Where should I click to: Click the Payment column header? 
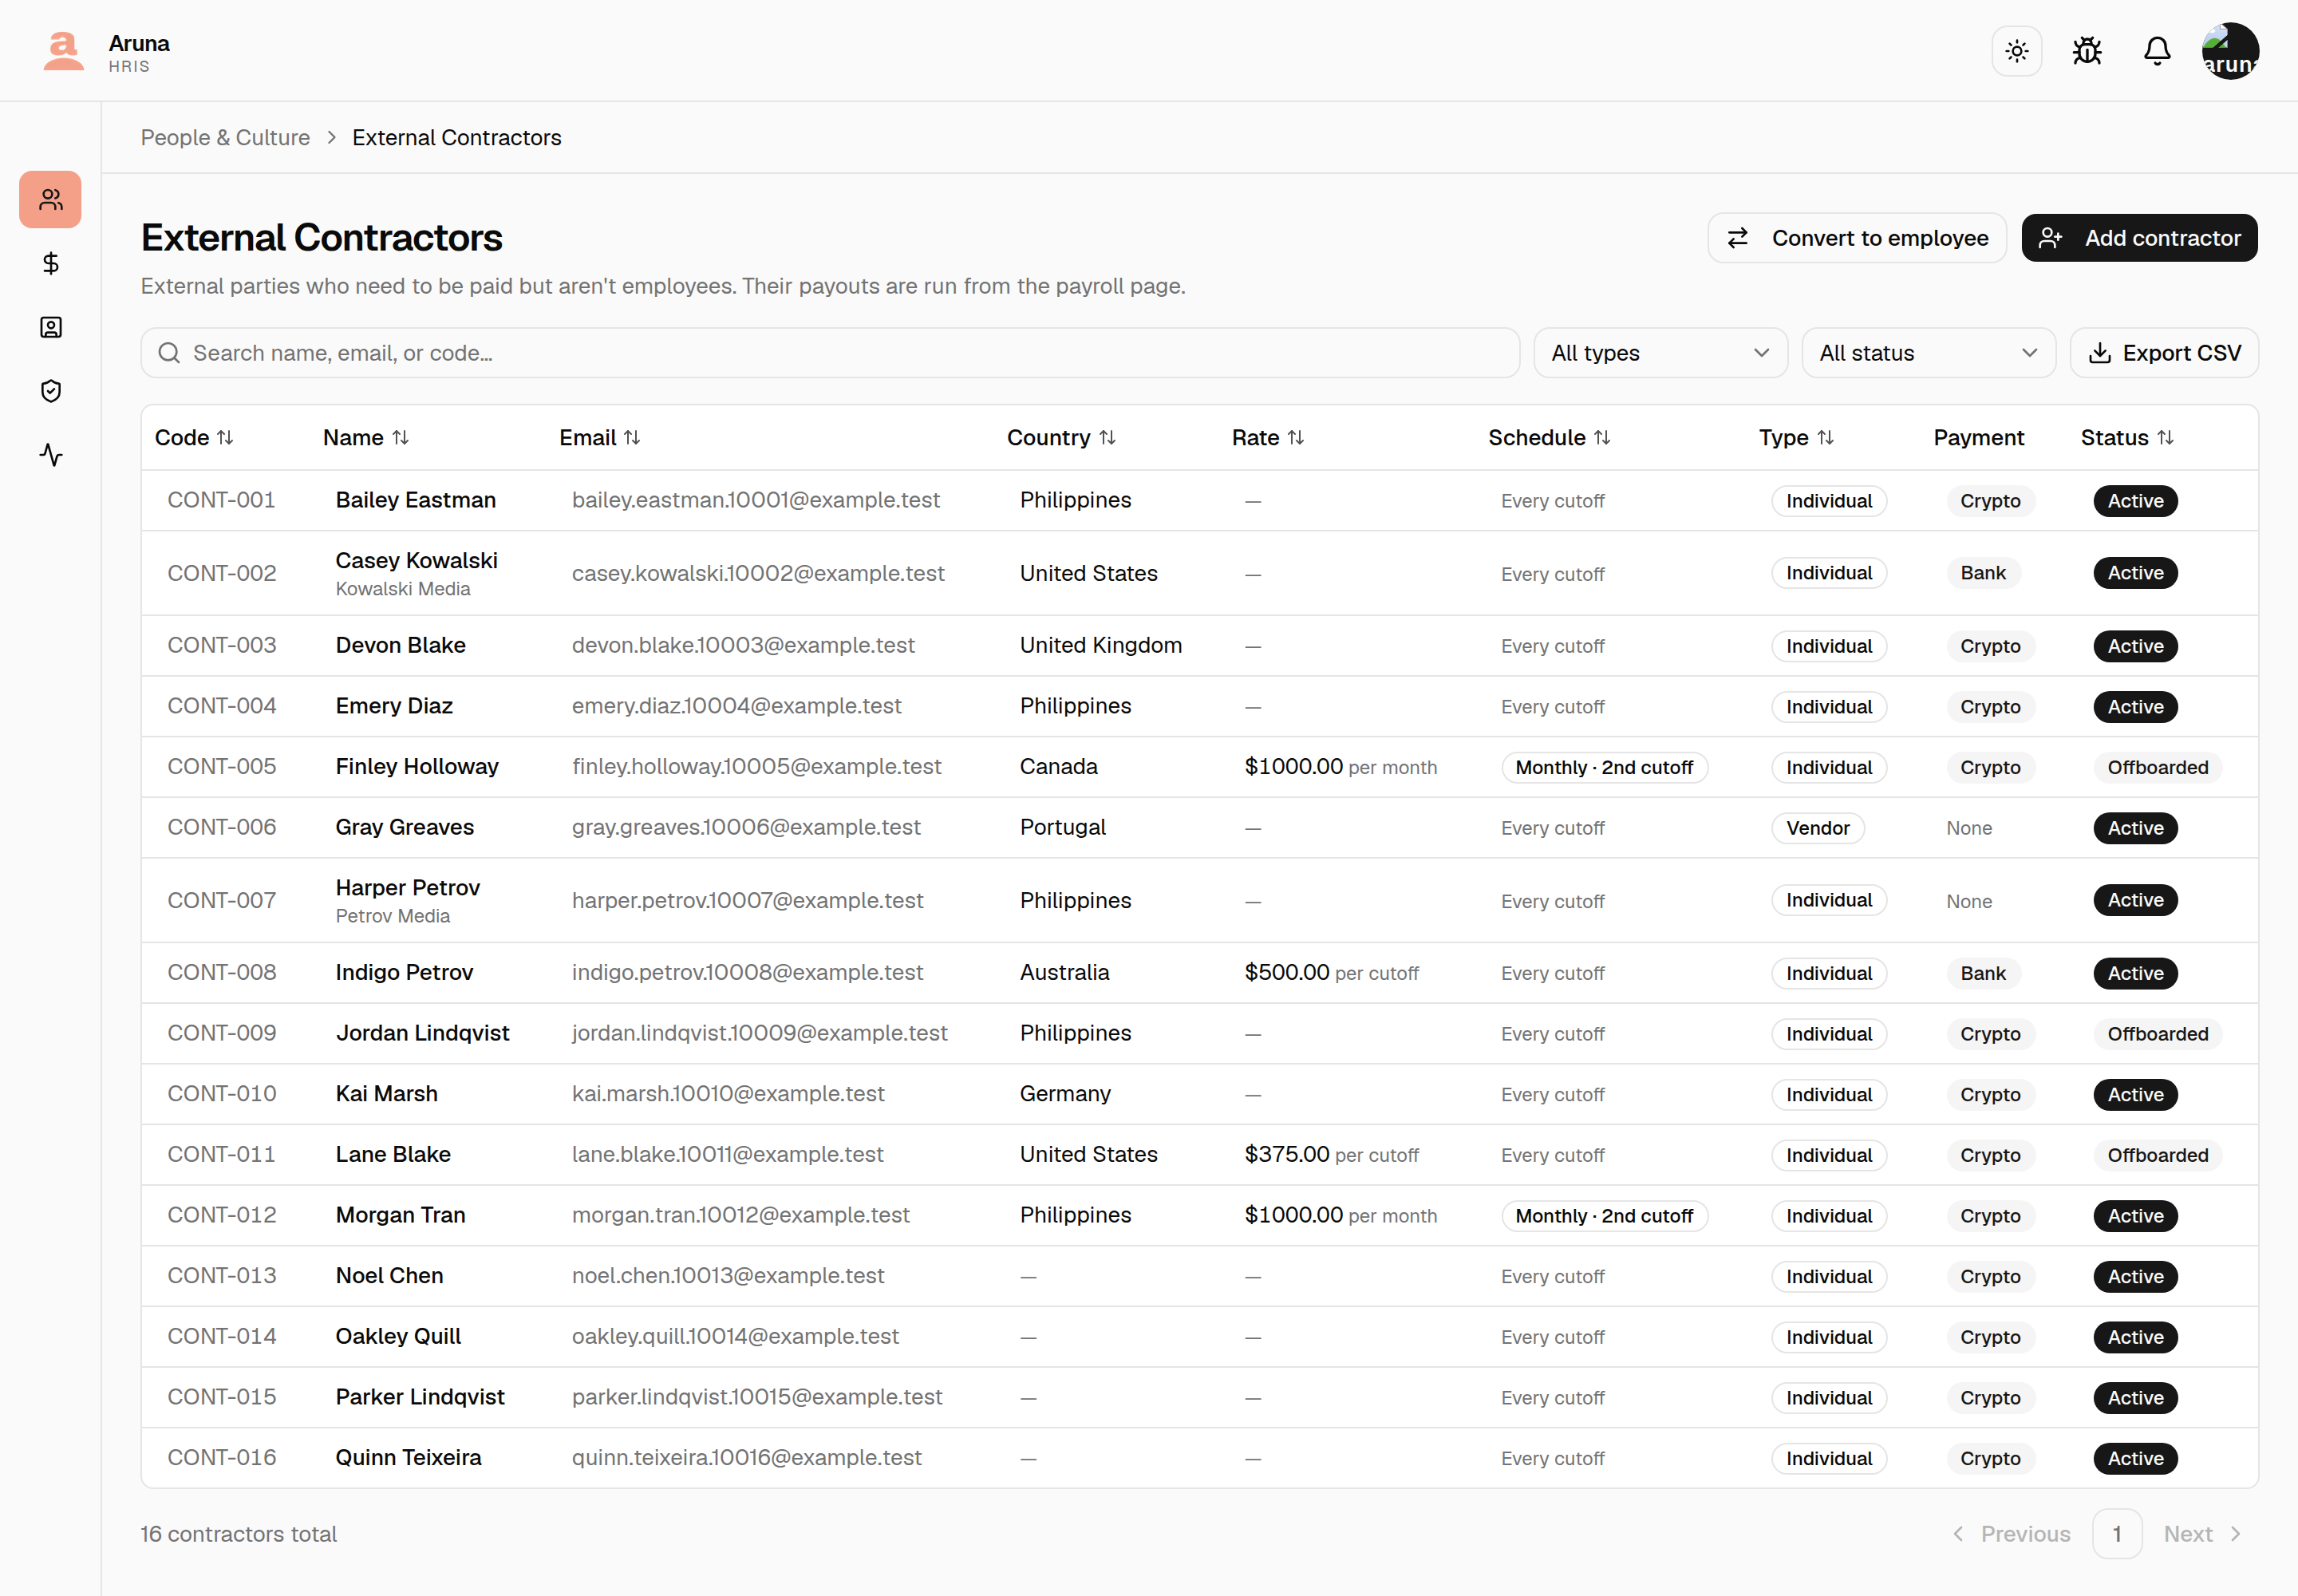point(1978,438)
